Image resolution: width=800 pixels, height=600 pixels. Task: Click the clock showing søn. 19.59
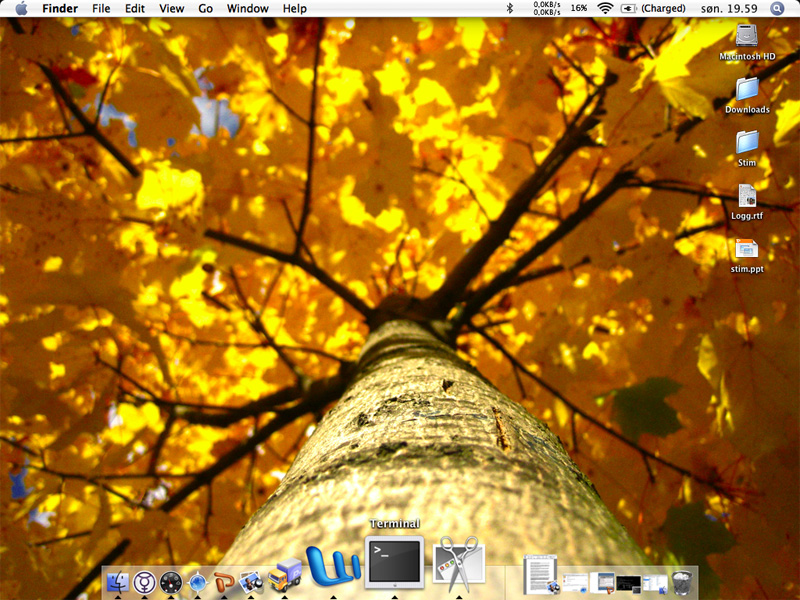point(729,8)
